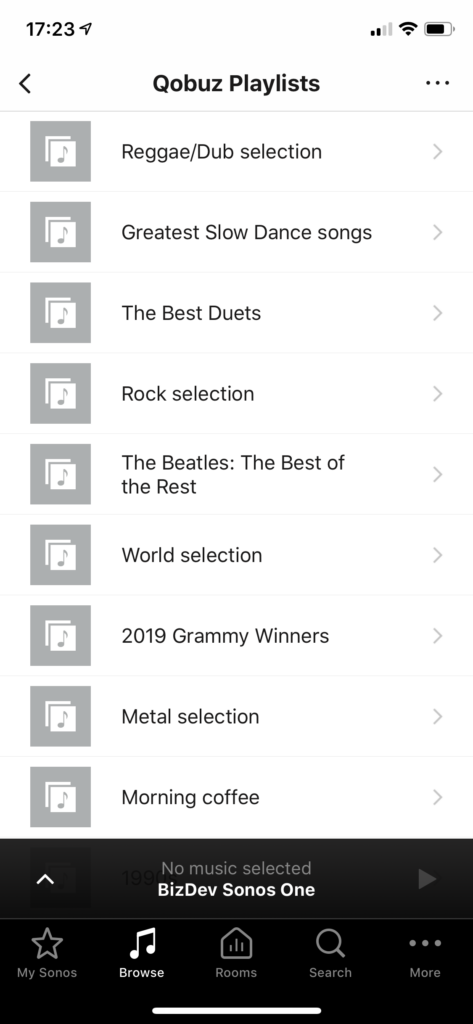Tap chevron beside Greatest Slow Dance songs
This screenshot has width=473, height=1024.
click(438, 232)
